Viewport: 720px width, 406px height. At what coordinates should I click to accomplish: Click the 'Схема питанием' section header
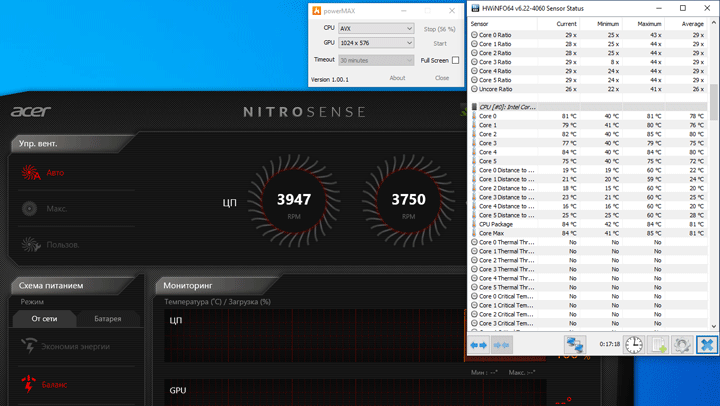69,285
